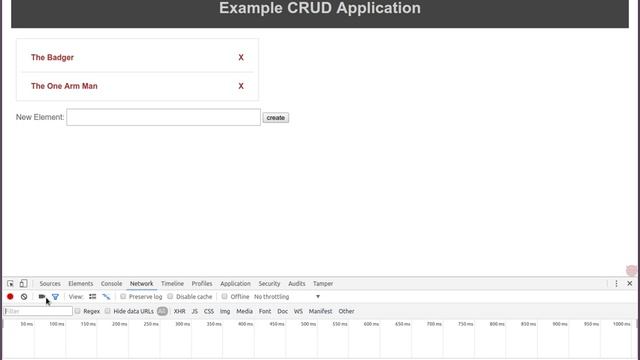Toggle the Offline checkbox
This screenshot has height=360, width=640.
click(x=224, y=297)
